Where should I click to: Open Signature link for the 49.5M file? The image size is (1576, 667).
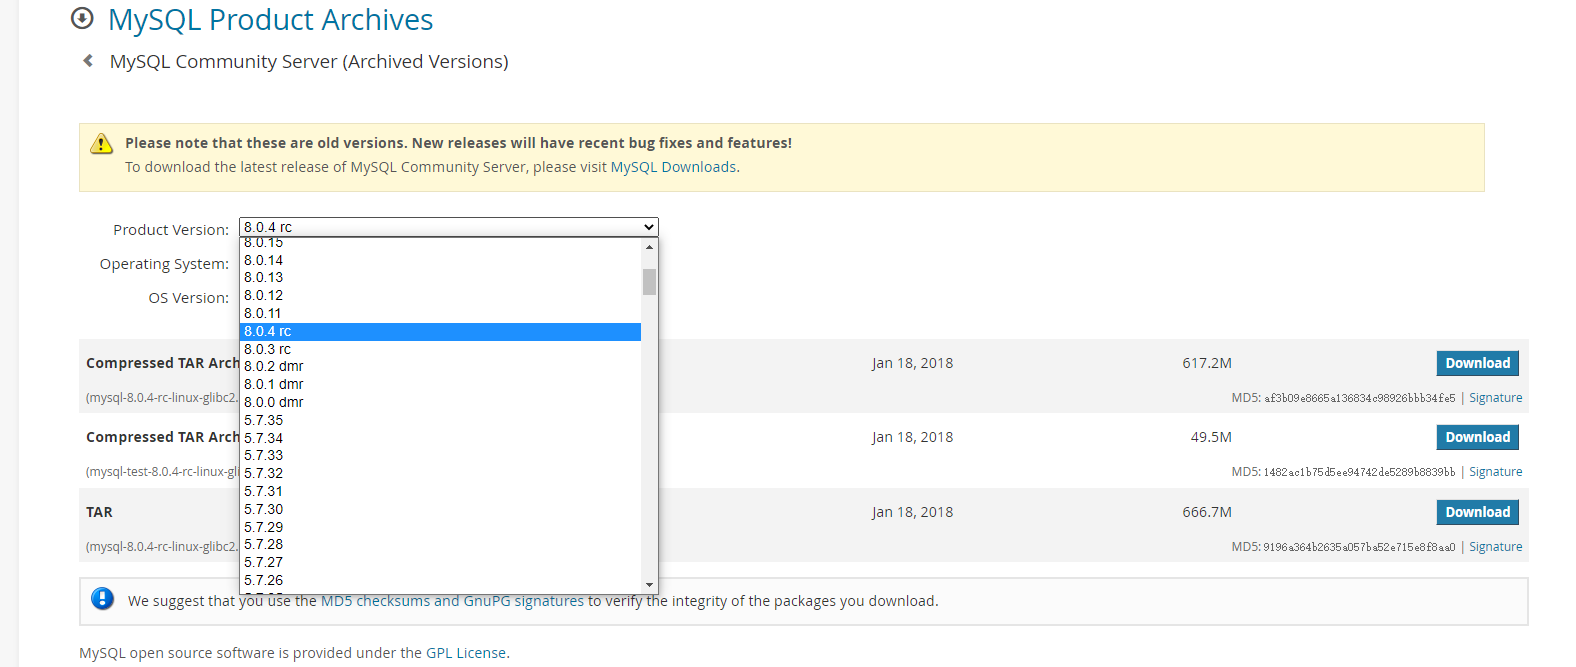click(x=1495, y=472)
